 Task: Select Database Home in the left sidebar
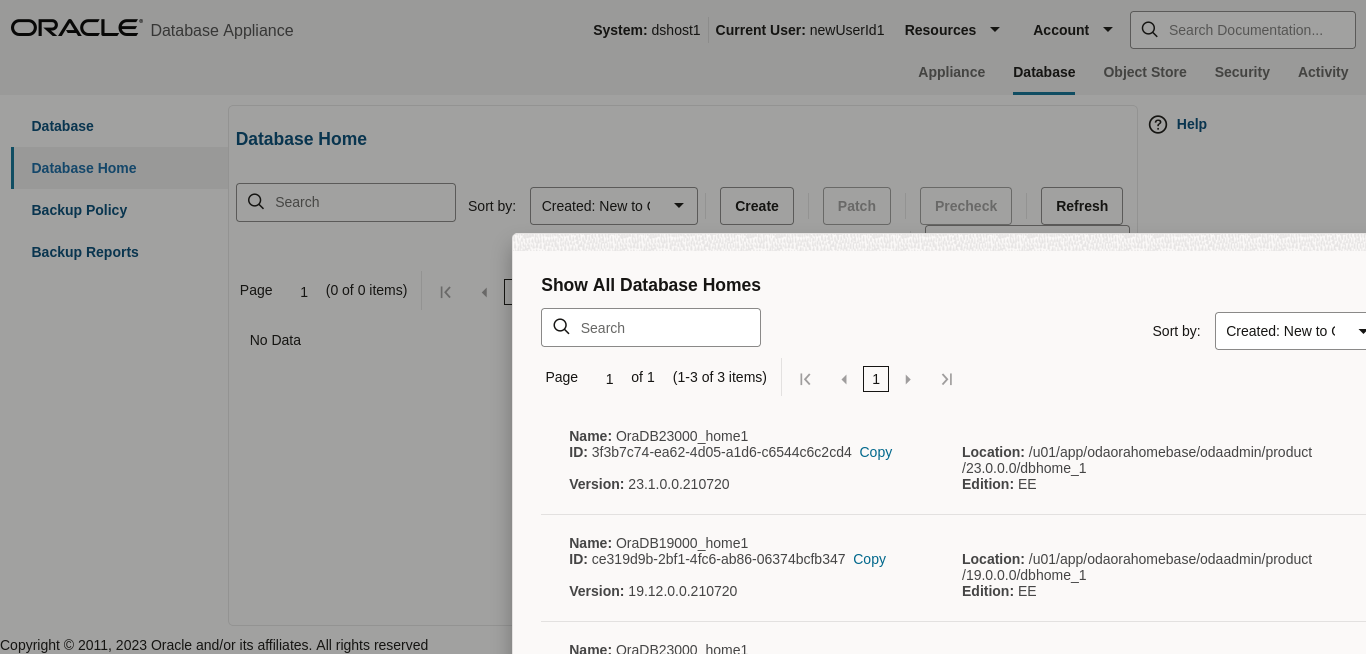point(84,168)
